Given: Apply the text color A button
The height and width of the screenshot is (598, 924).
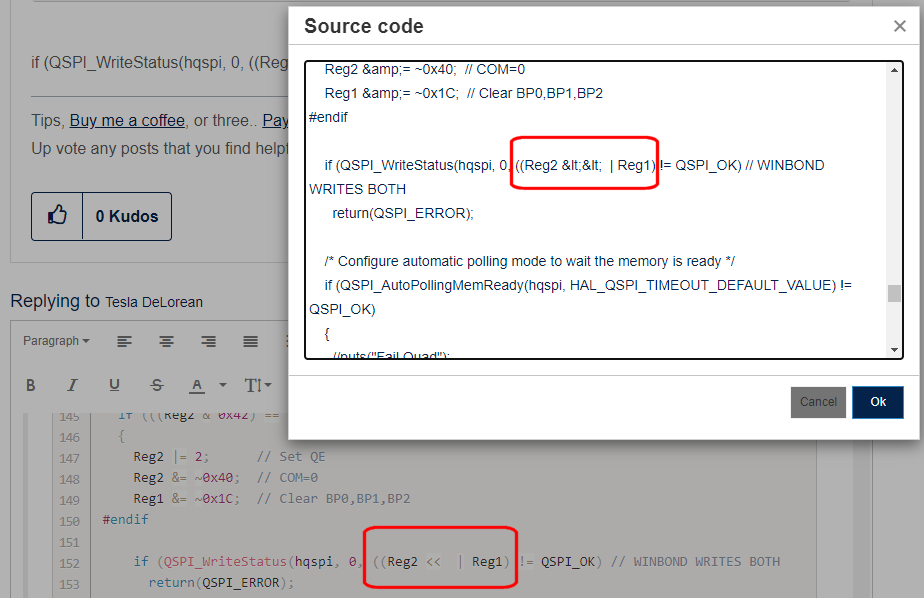Looking at the screenshot, I should [197, 385].
